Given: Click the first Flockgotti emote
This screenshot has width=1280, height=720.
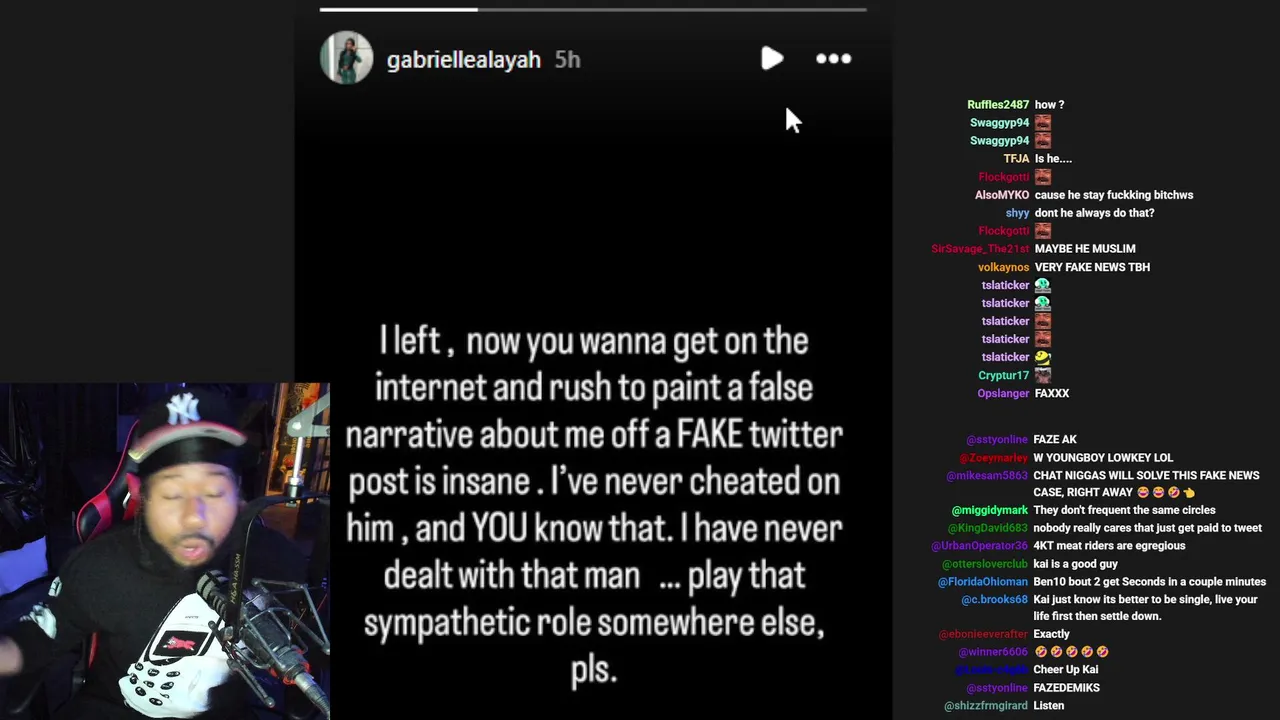Looking at the screenshot, I should click(1043, 177).
